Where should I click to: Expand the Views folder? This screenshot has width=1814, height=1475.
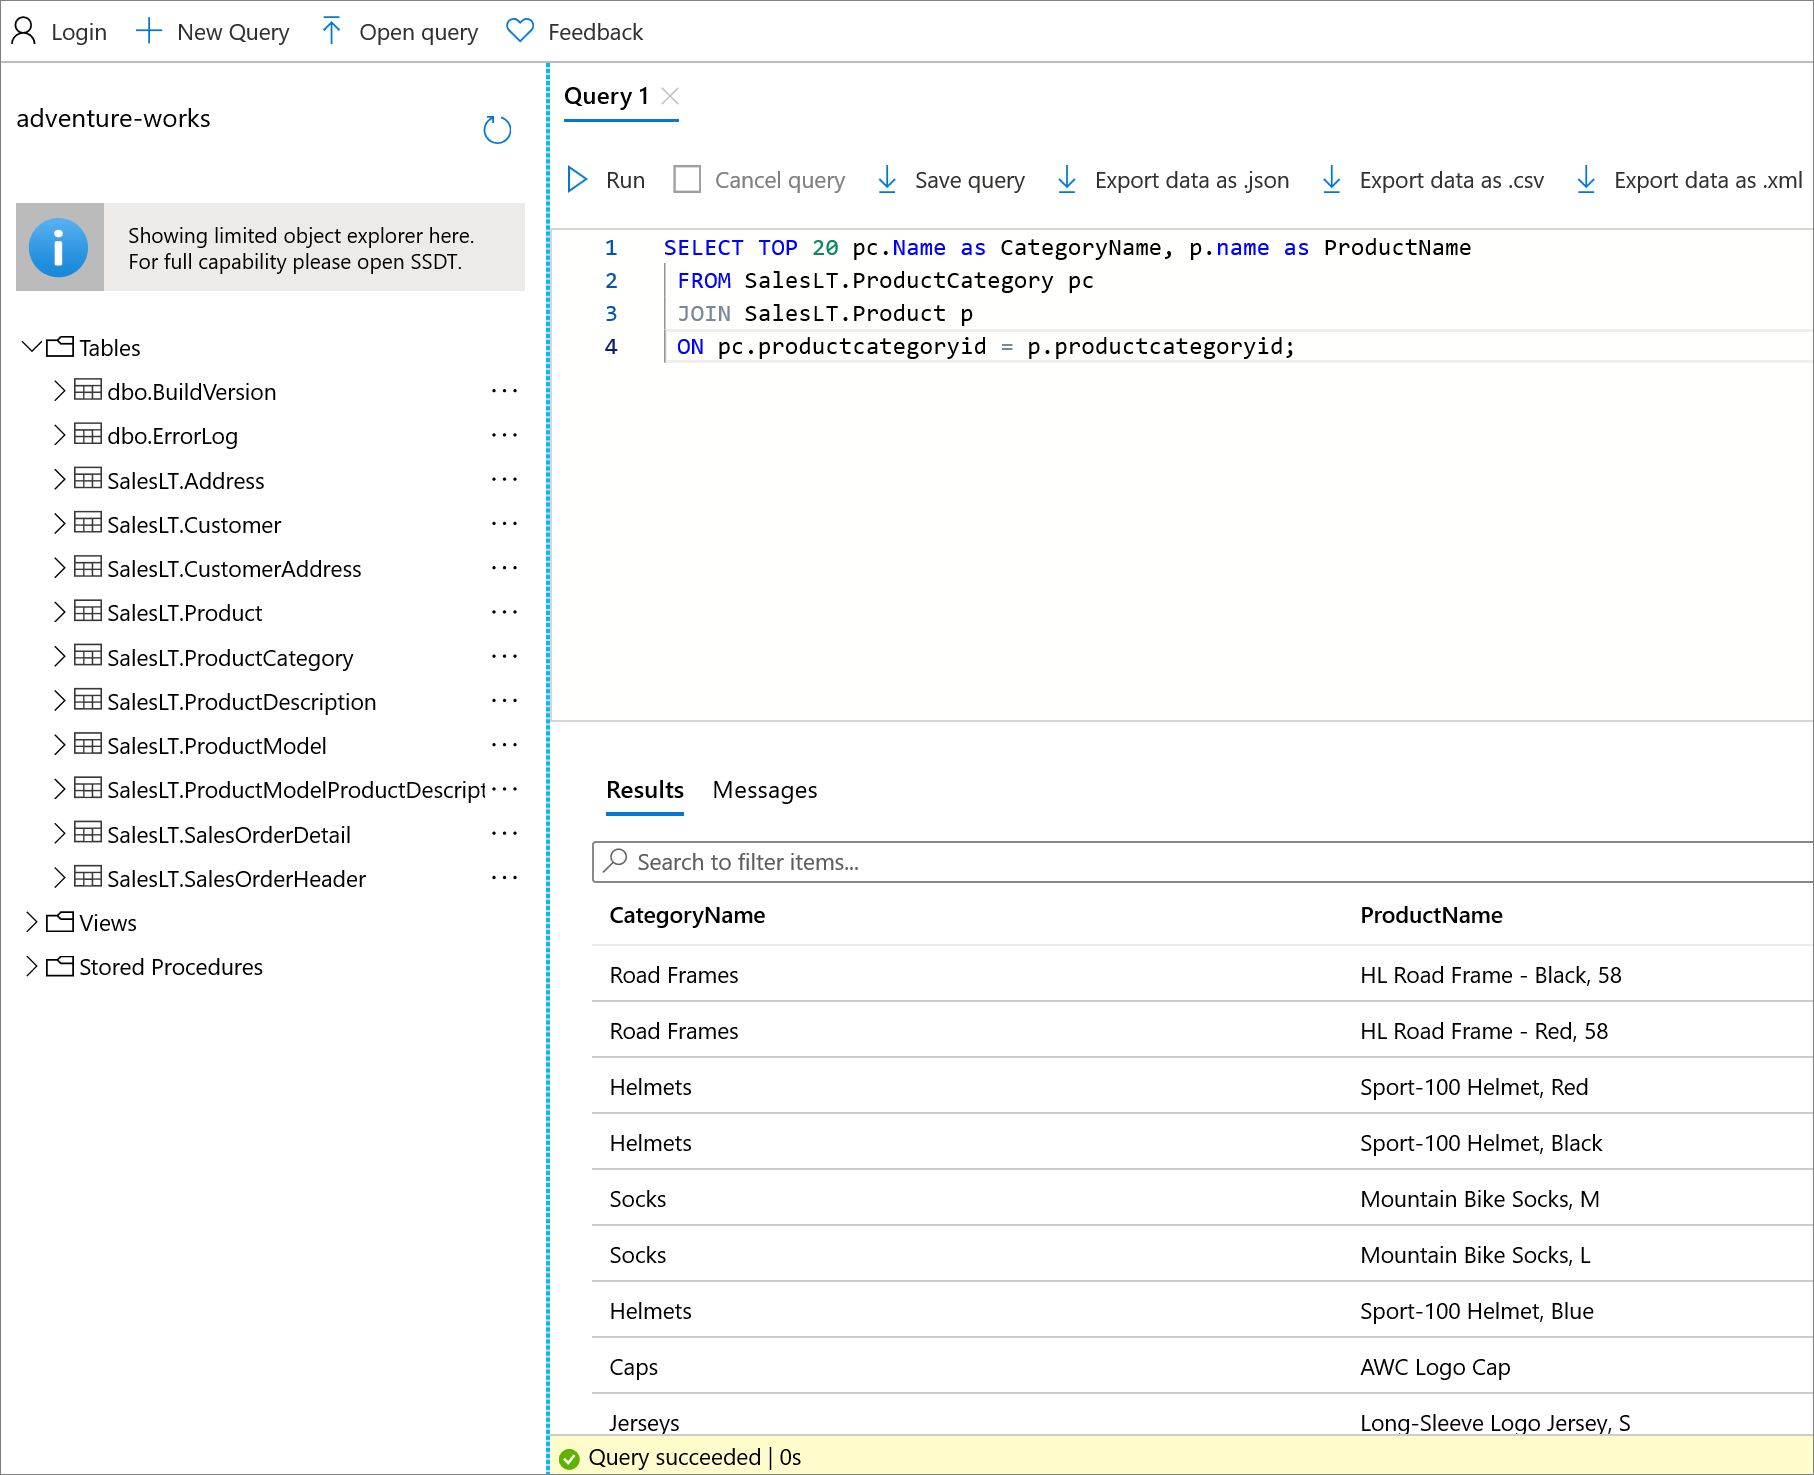point(31,922)
